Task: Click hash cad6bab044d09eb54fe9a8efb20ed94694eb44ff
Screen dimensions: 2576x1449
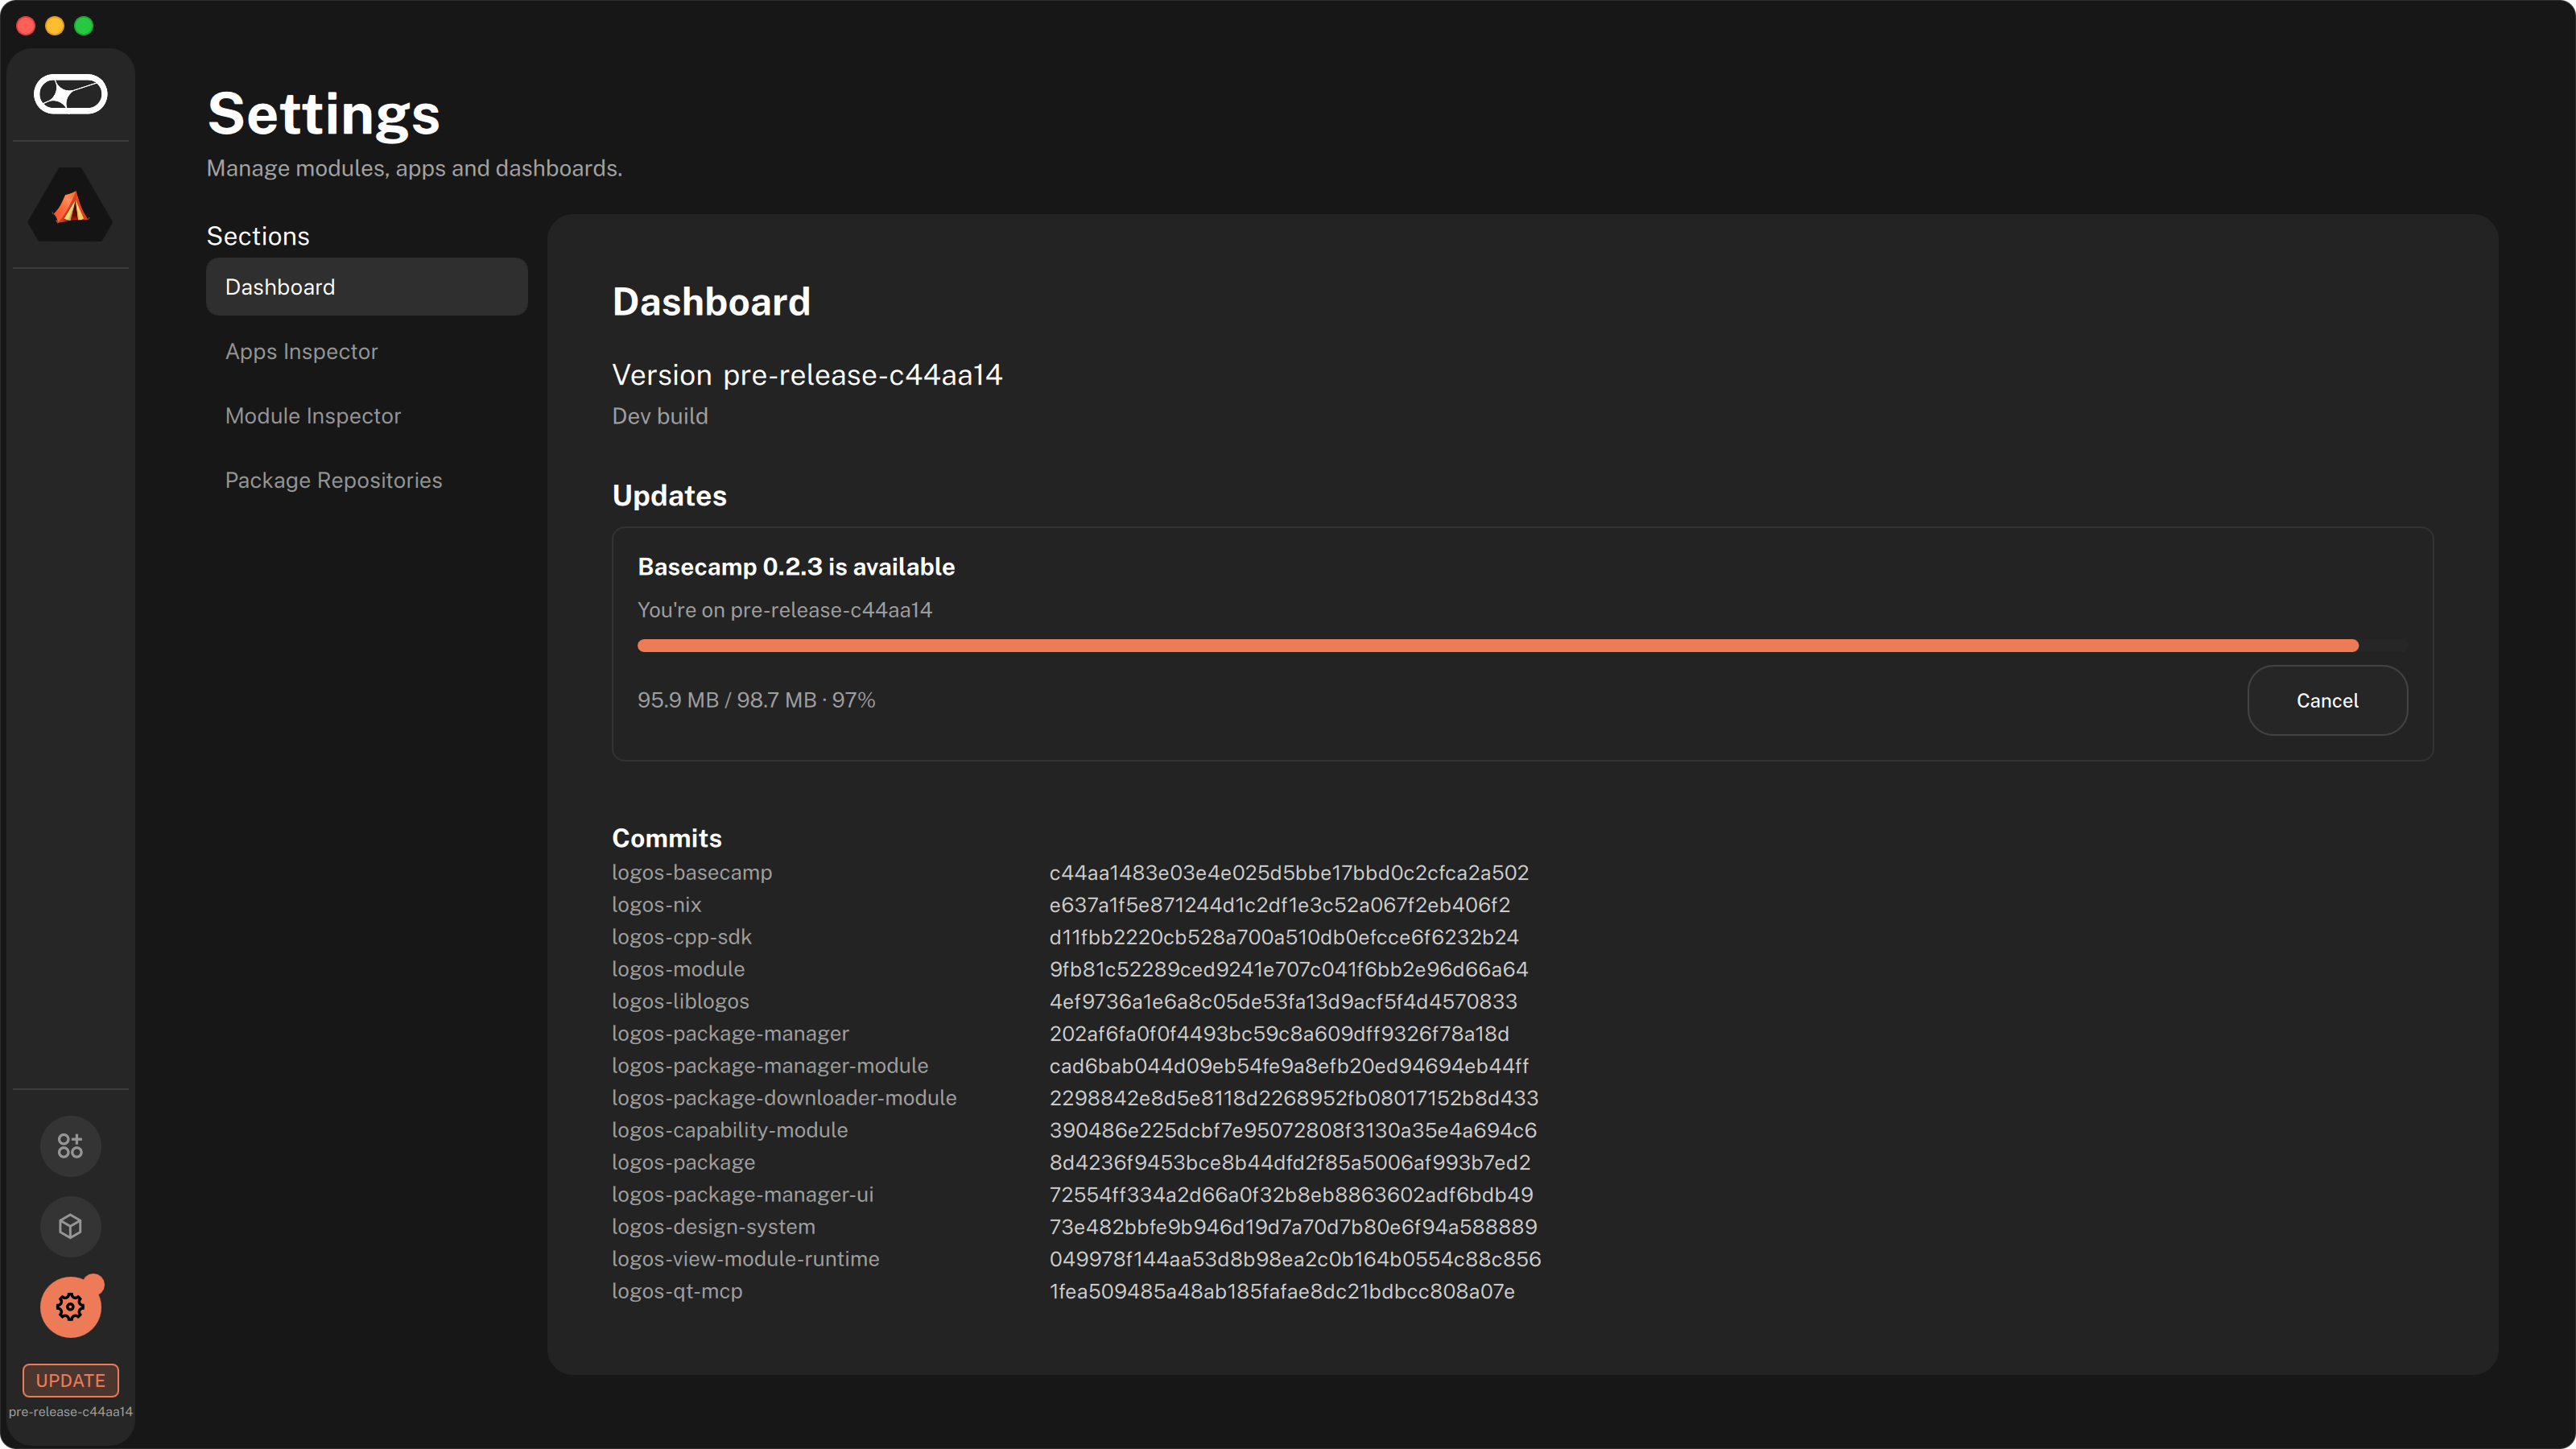Action: click(x=1289, y=1065)
